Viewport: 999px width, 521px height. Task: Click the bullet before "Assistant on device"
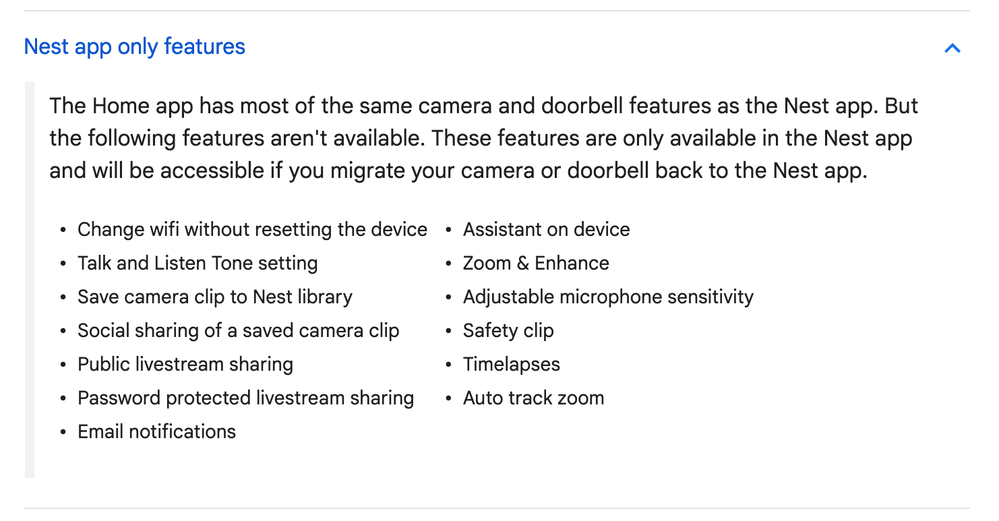pos(449,231)
